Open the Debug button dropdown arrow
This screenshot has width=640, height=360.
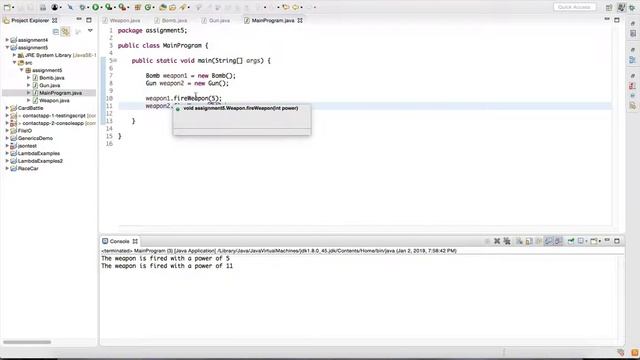point(88,7)
